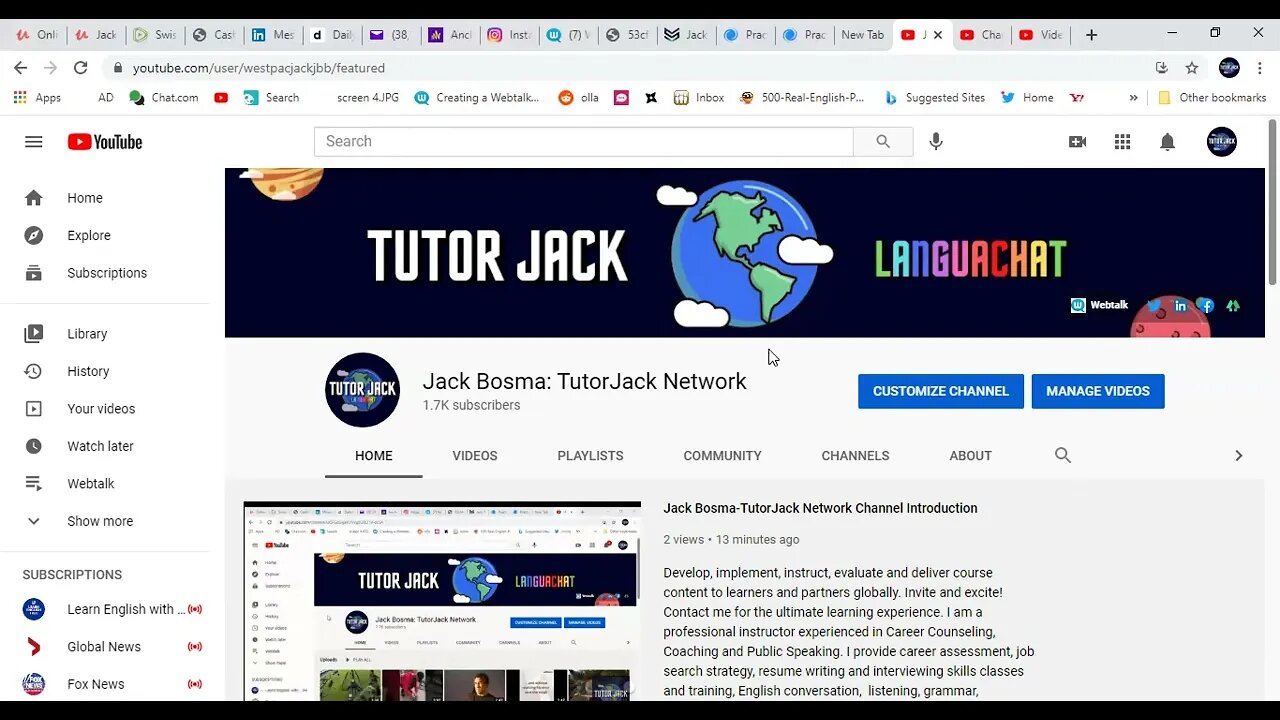Click the browser Back arrow

click(21, 68)
